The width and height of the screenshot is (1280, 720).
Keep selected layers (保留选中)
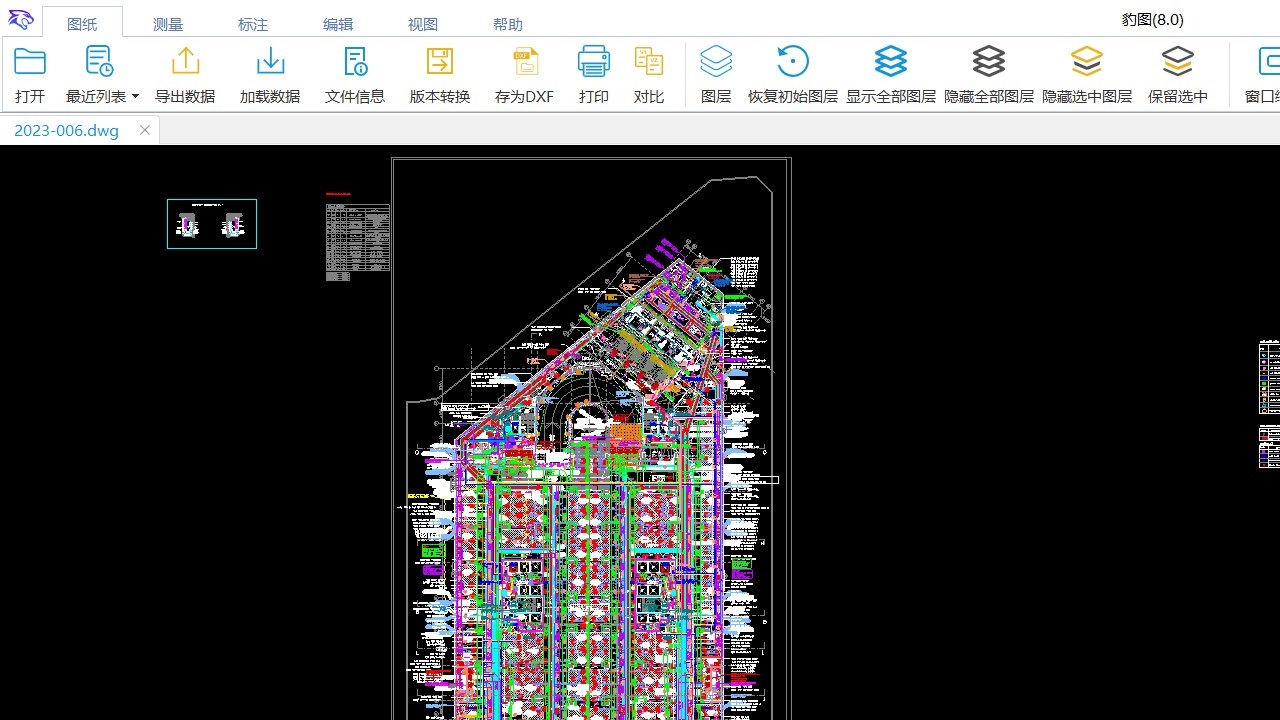coord(1178,62)
